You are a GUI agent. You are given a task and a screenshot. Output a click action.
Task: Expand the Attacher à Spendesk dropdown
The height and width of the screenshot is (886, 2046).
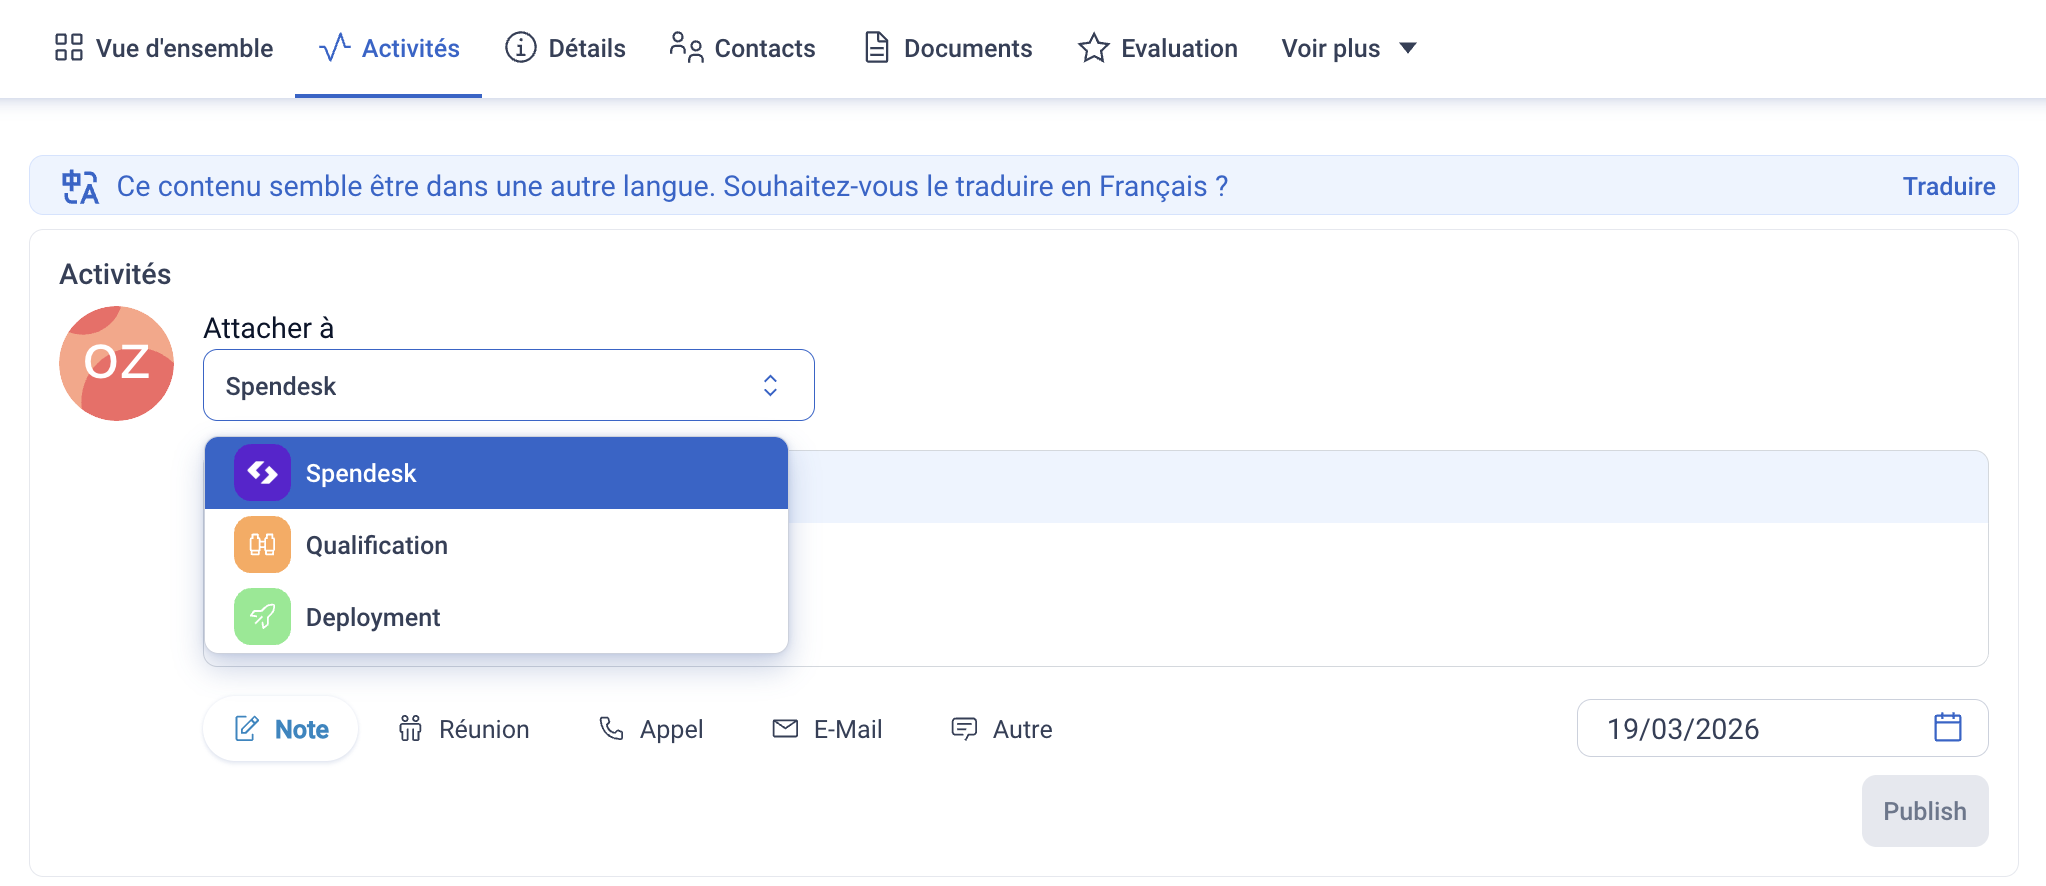(509, 385)
